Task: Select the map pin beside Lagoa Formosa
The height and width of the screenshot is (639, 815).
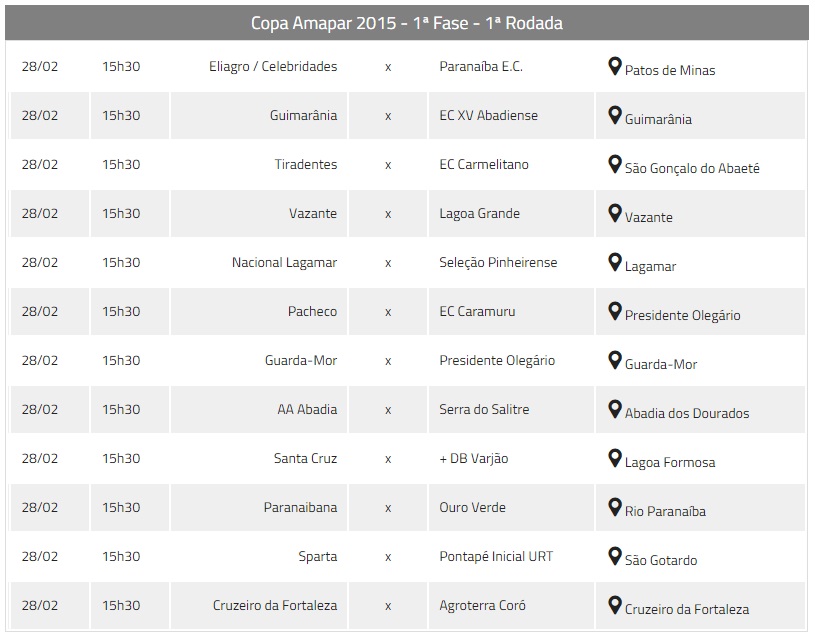Action: [x=615, y=458]
